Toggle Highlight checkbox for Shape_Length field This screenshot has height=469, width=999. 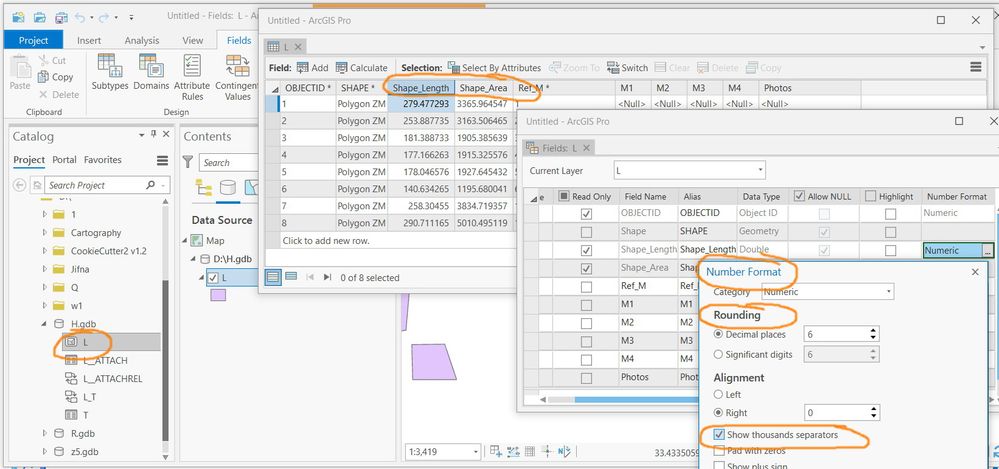(x=890, y=250)
